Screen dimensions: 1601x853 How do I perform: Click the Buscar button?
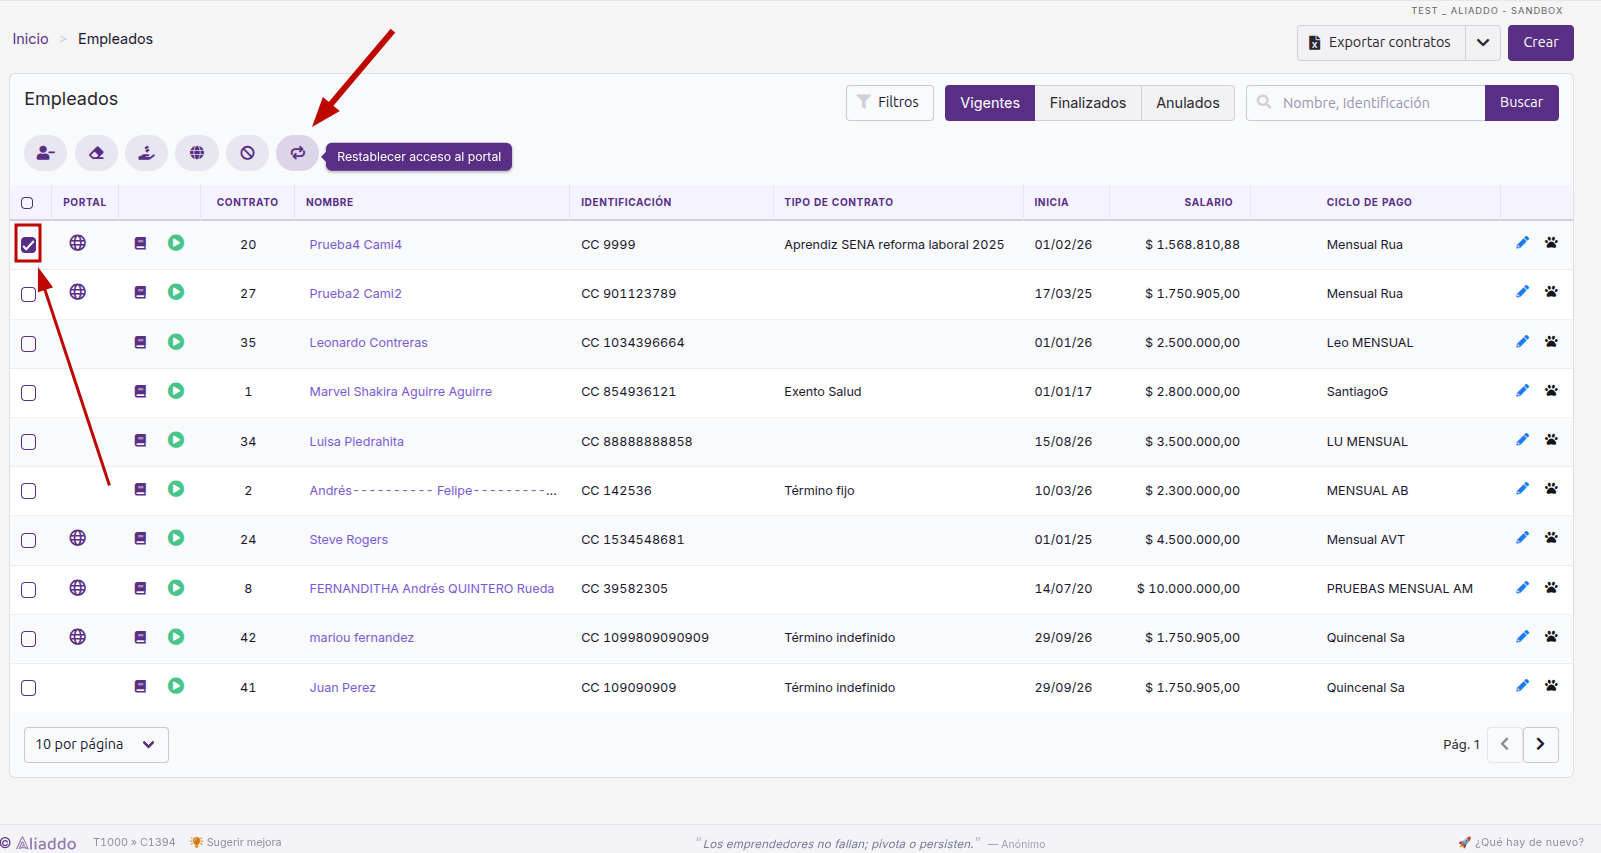(1521, 103)
